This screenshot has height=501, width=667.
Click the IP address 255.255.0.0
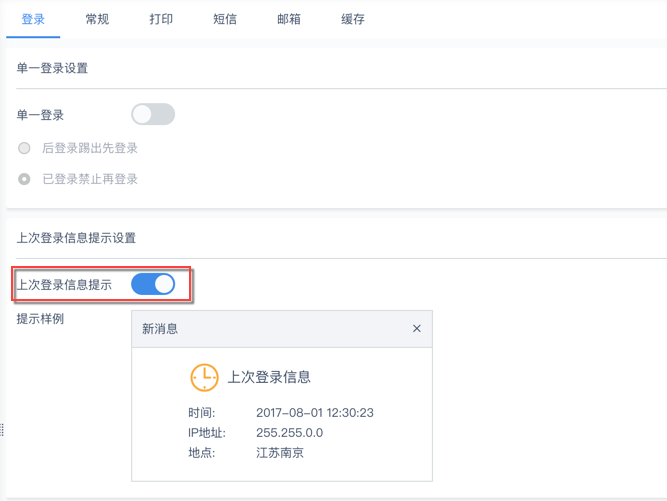[290, 433]
